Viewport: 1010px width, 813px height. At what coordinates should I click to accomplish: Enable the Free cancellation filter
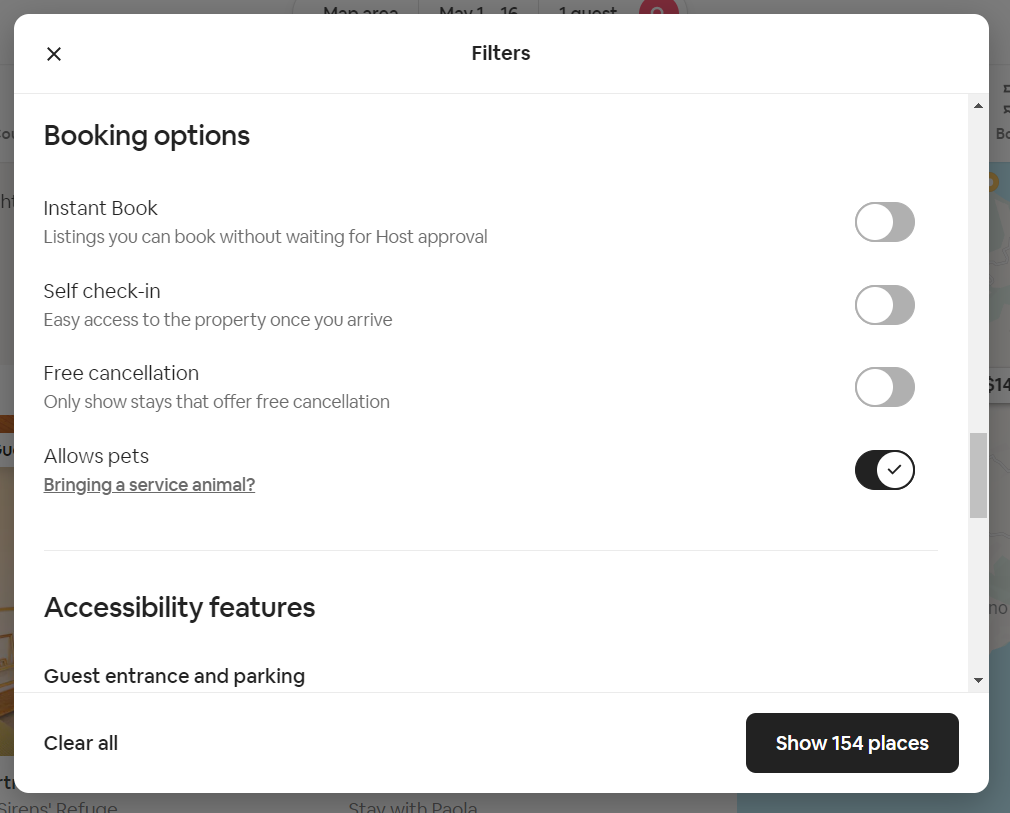coord(885,387)
